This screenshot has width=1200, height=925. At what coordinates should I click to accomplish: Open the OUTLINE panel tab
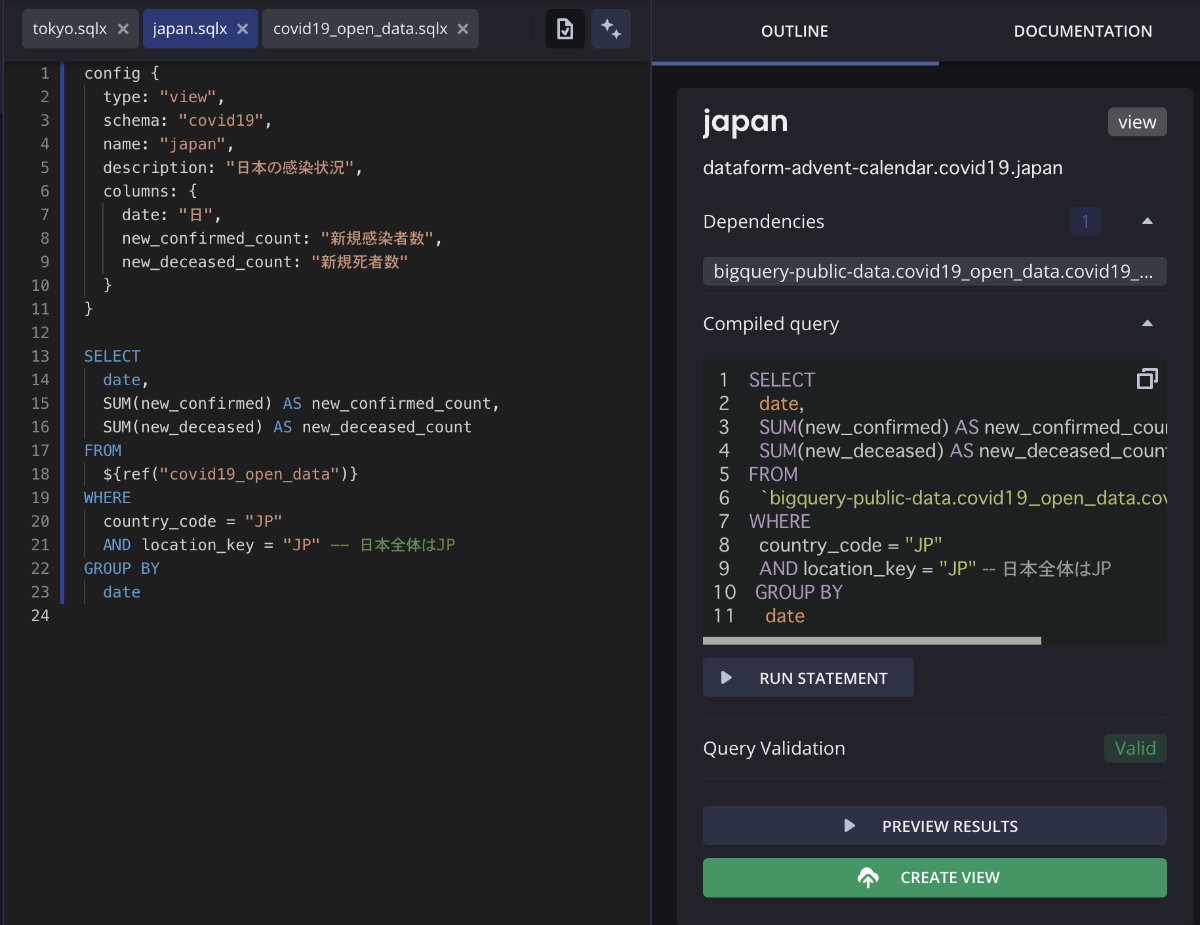pos(795,31)
